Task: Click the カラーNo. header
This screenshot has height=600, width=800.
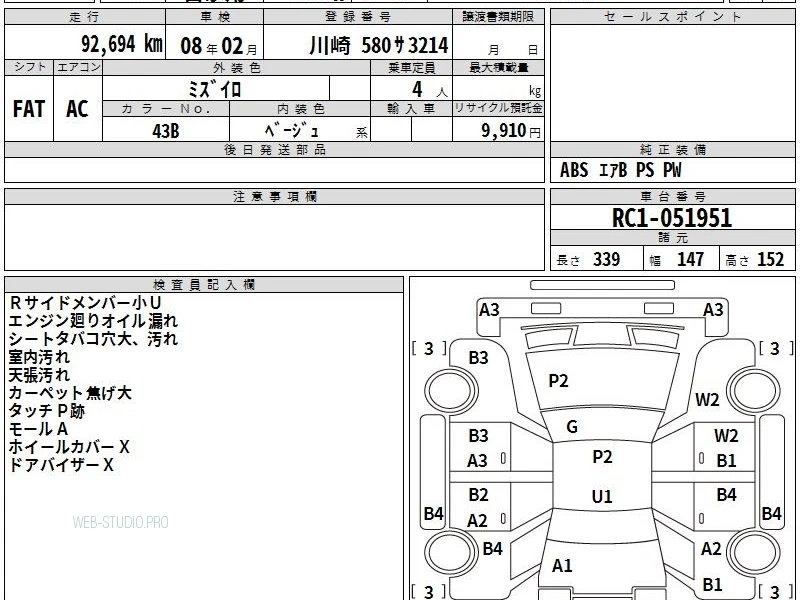Action: coord(166,109)
